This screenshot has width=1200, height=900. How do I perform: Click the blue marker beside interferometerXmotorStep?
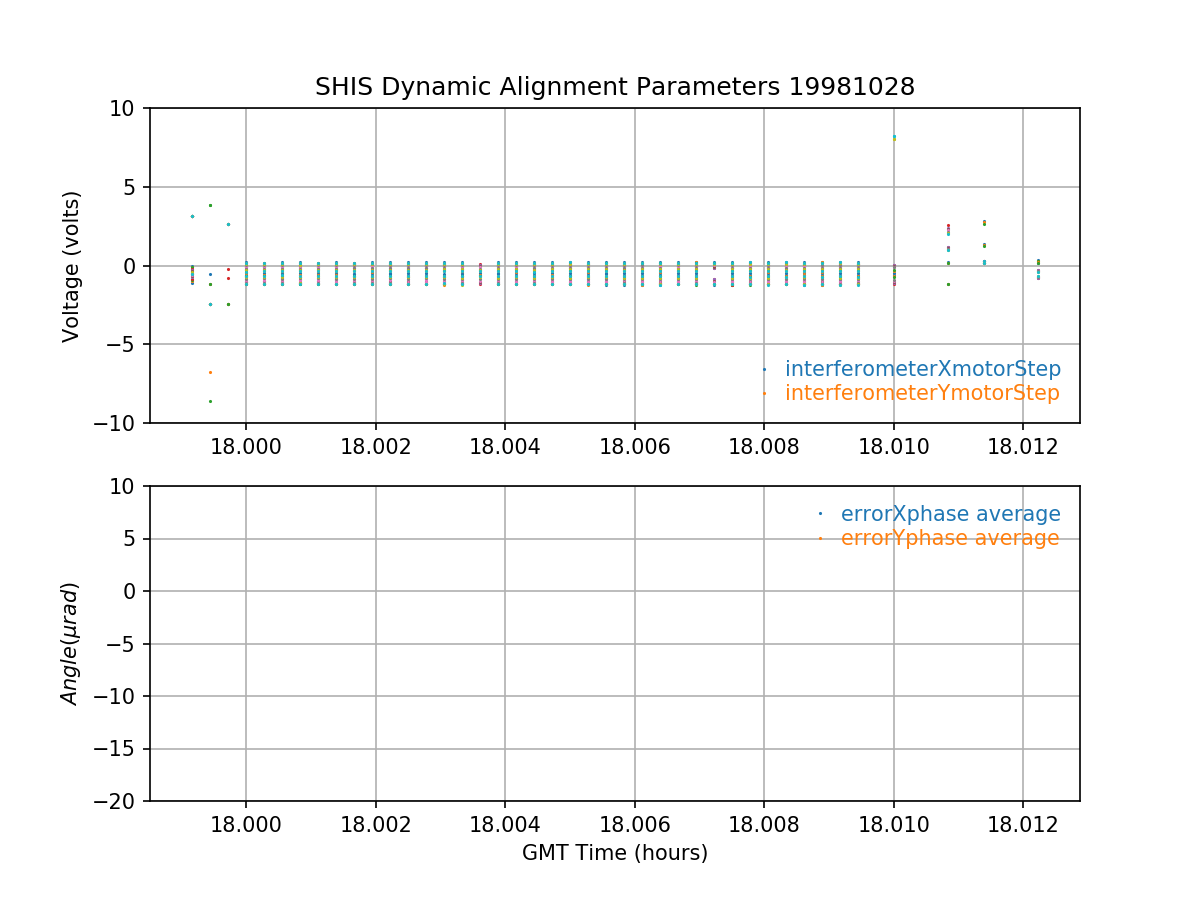765,369
